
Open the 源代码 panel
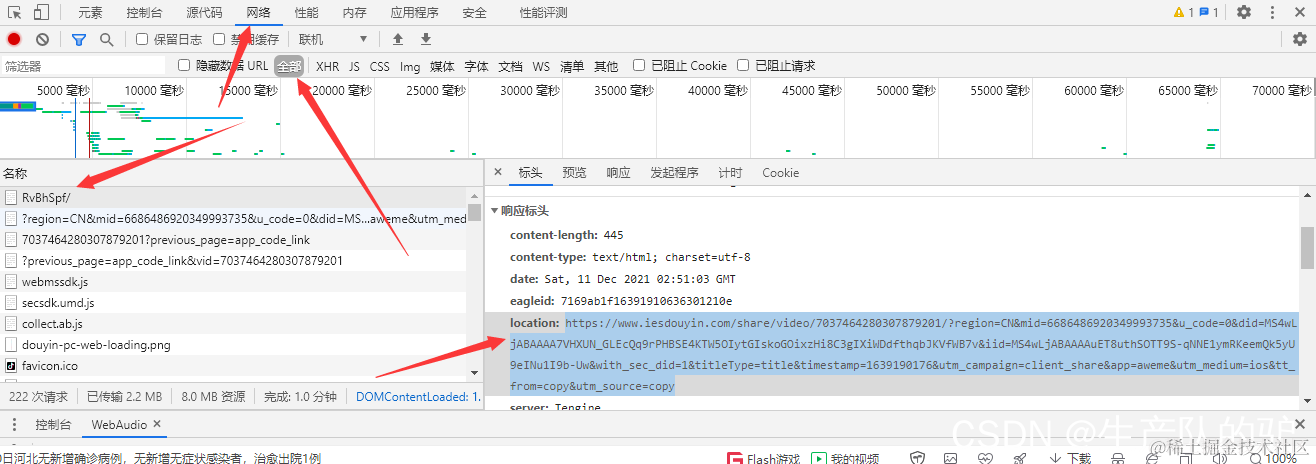[204, 13]
